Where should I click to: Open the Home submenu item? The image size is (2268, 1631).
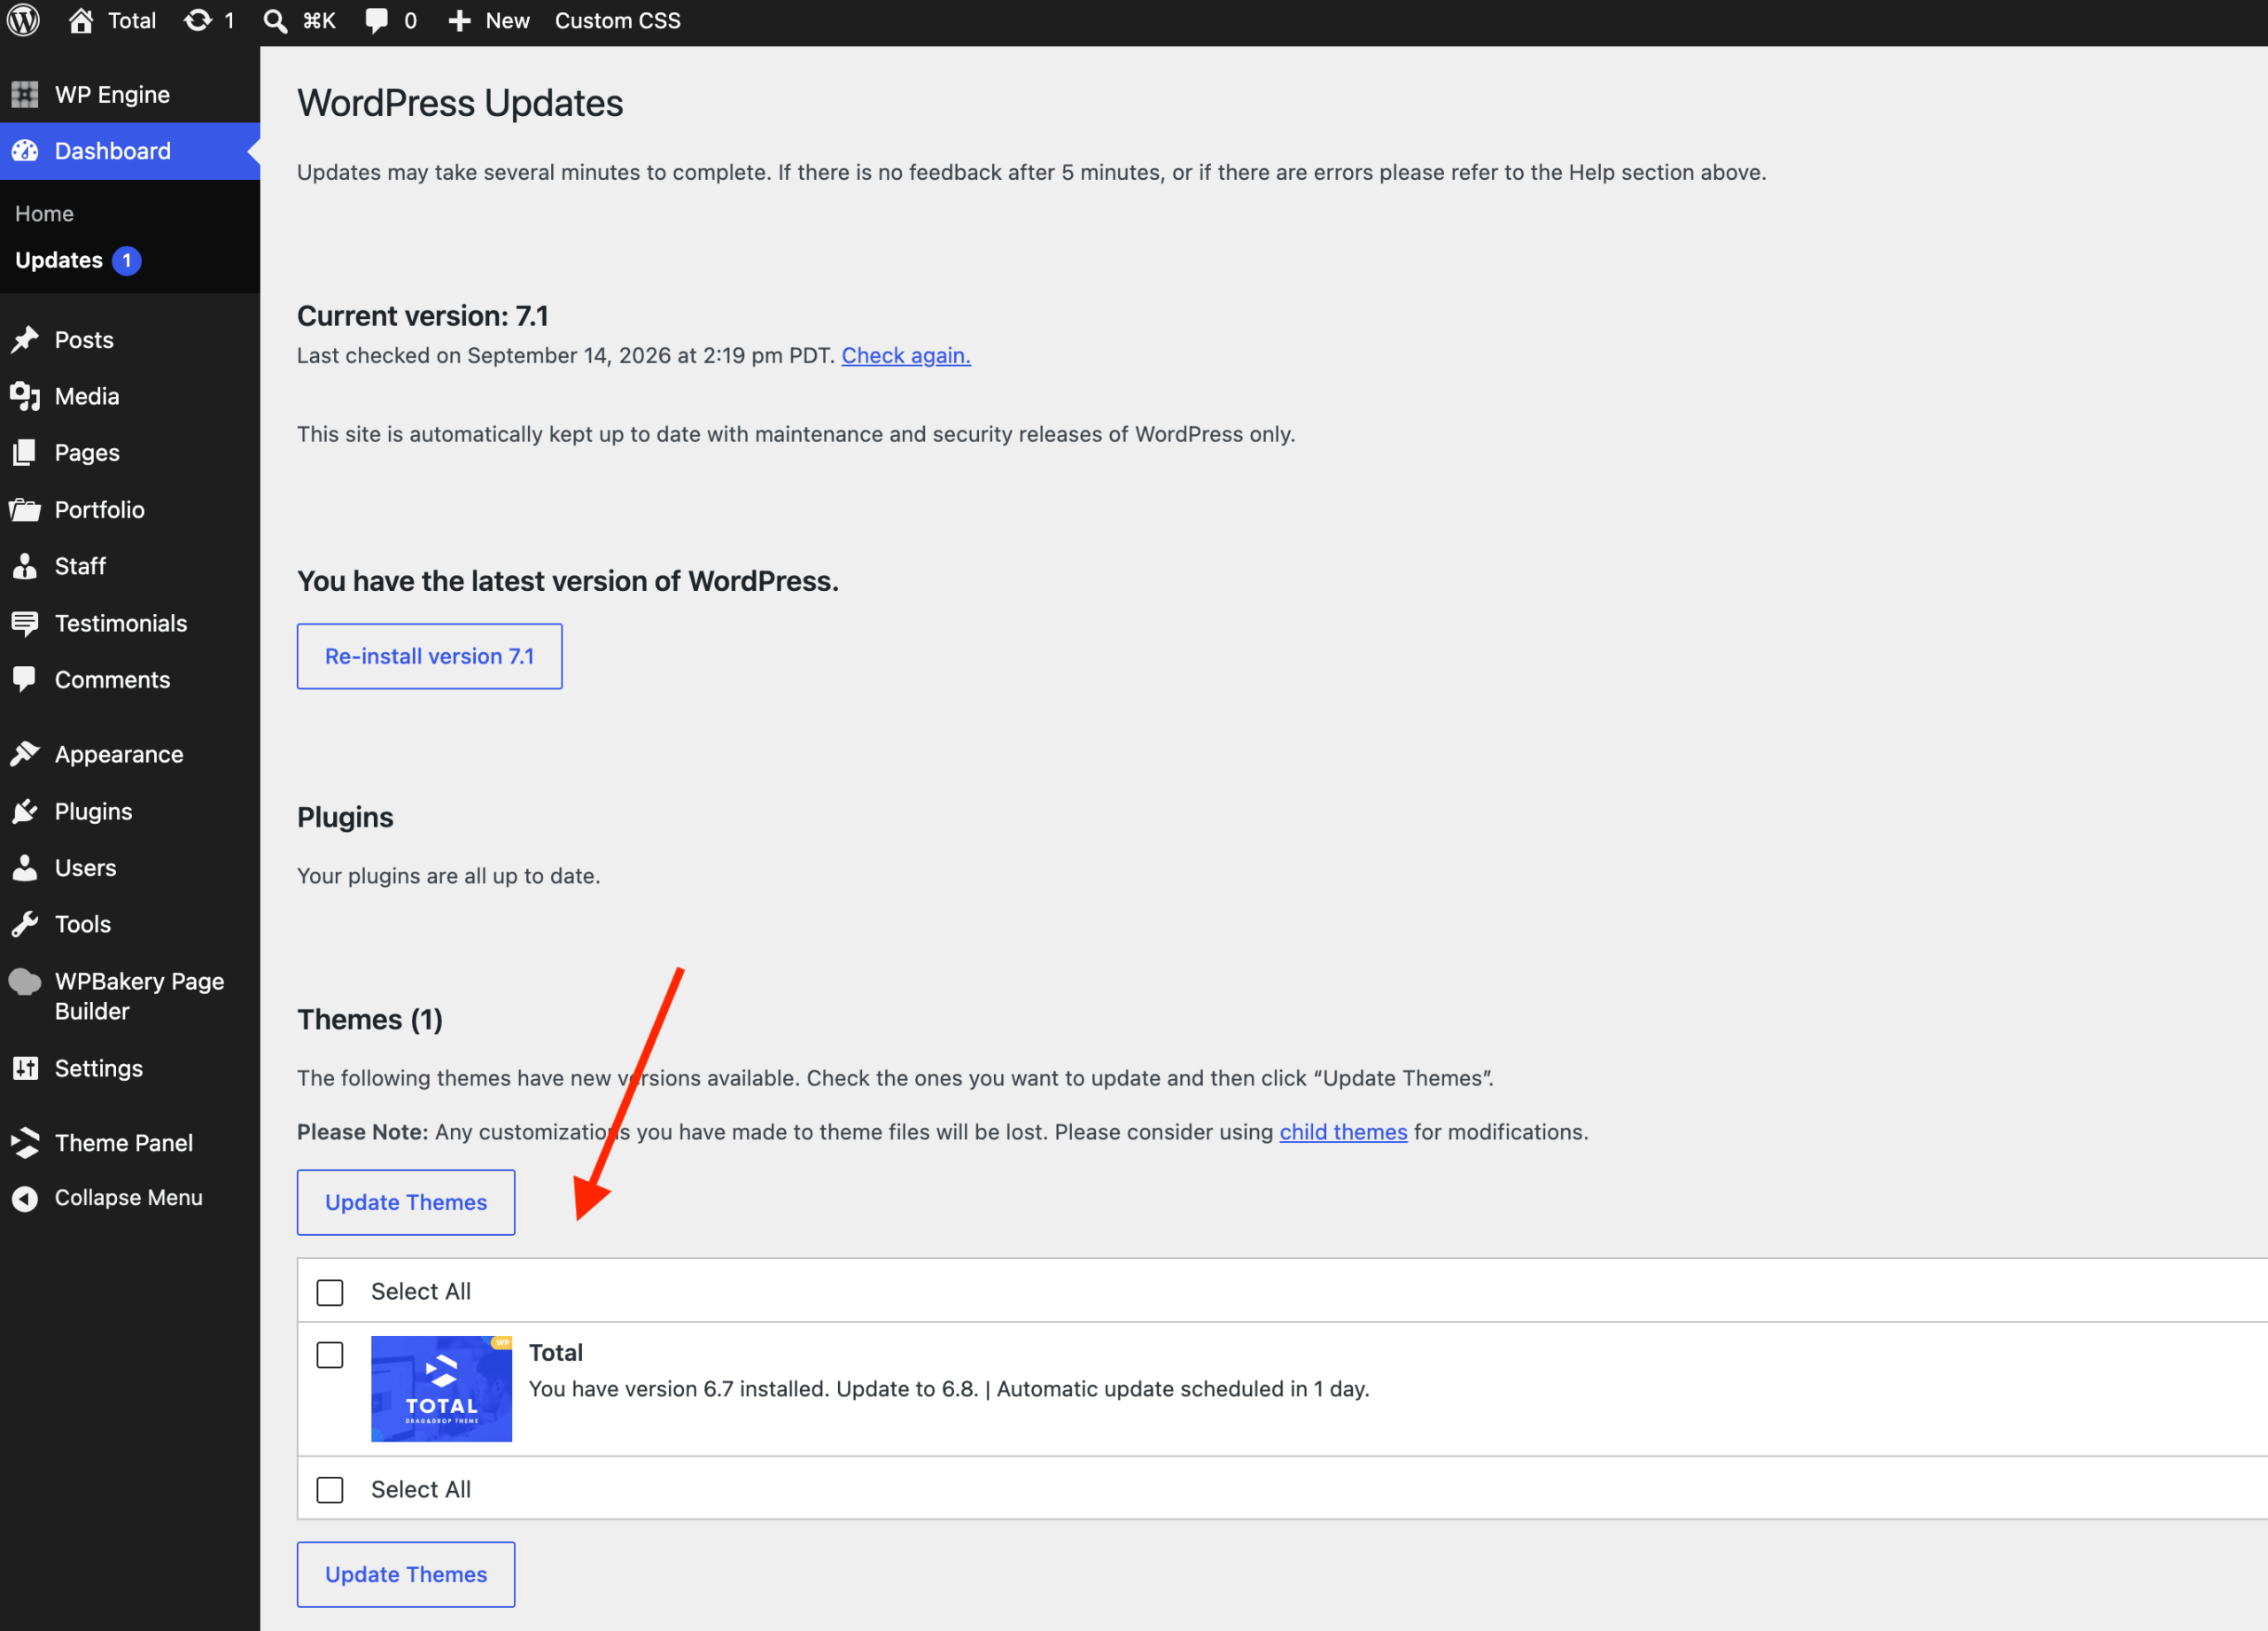point(45,214)
